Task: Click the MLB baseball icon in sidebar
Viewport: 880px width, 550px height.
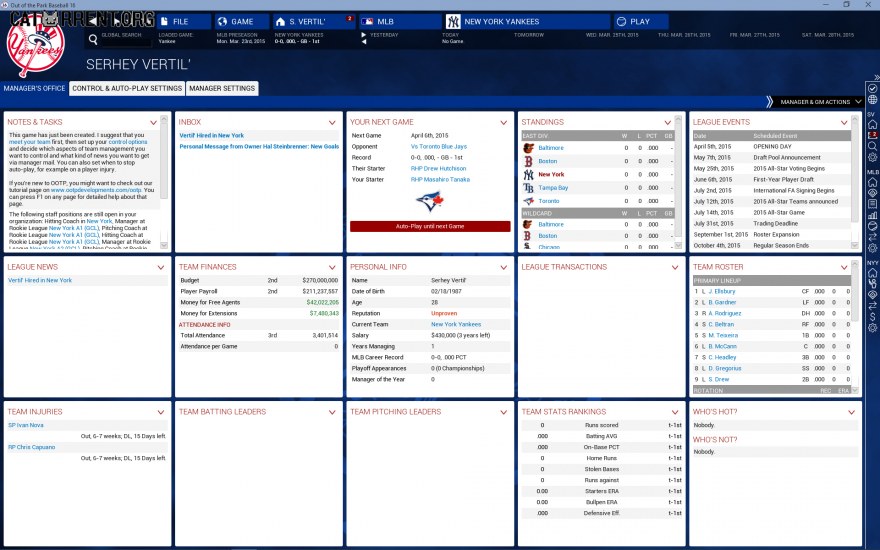Action: tap(872, 226)
